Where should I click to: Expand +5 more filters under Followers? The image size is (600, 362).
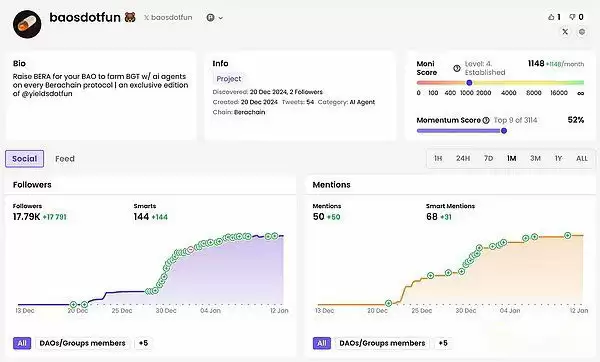(x=143, y=343)
